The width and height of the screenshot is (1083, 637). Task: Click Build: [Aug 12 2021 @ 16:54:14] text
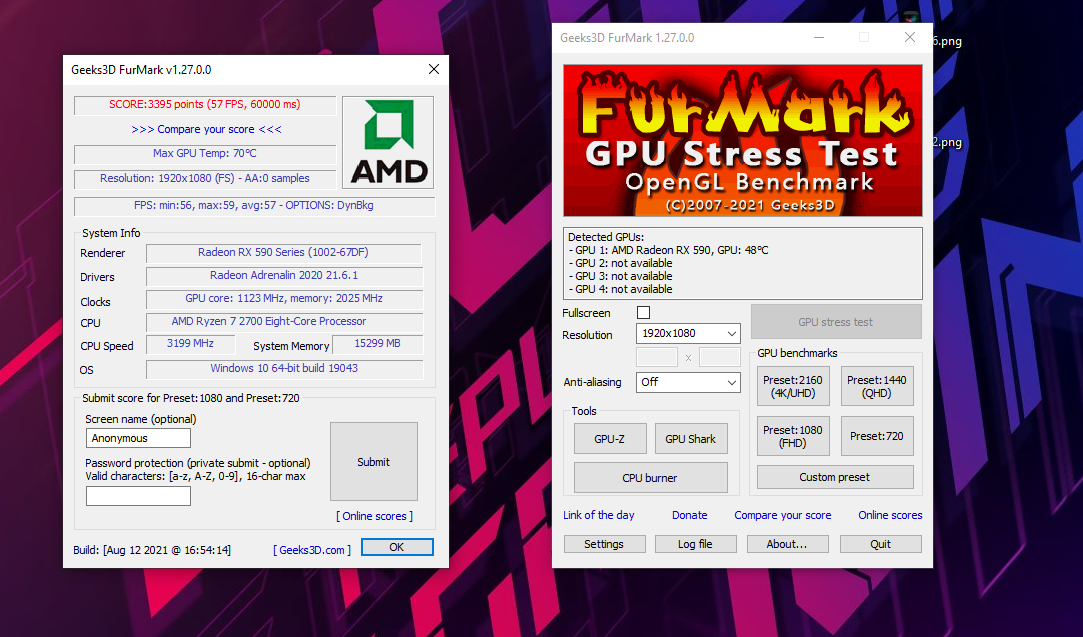click(152, 550)
